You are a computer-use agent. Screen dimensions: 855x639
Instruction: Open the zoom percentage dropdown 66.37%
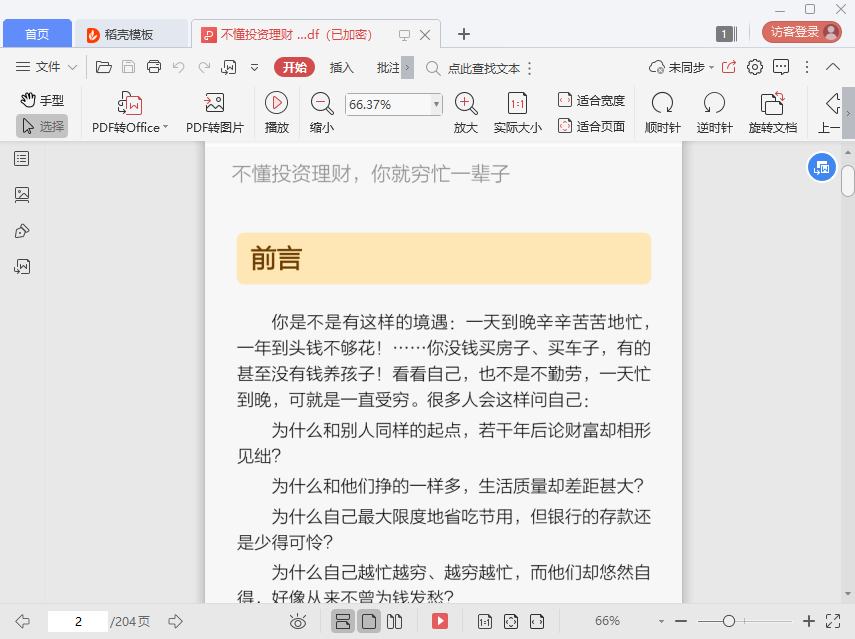[436, 104]
